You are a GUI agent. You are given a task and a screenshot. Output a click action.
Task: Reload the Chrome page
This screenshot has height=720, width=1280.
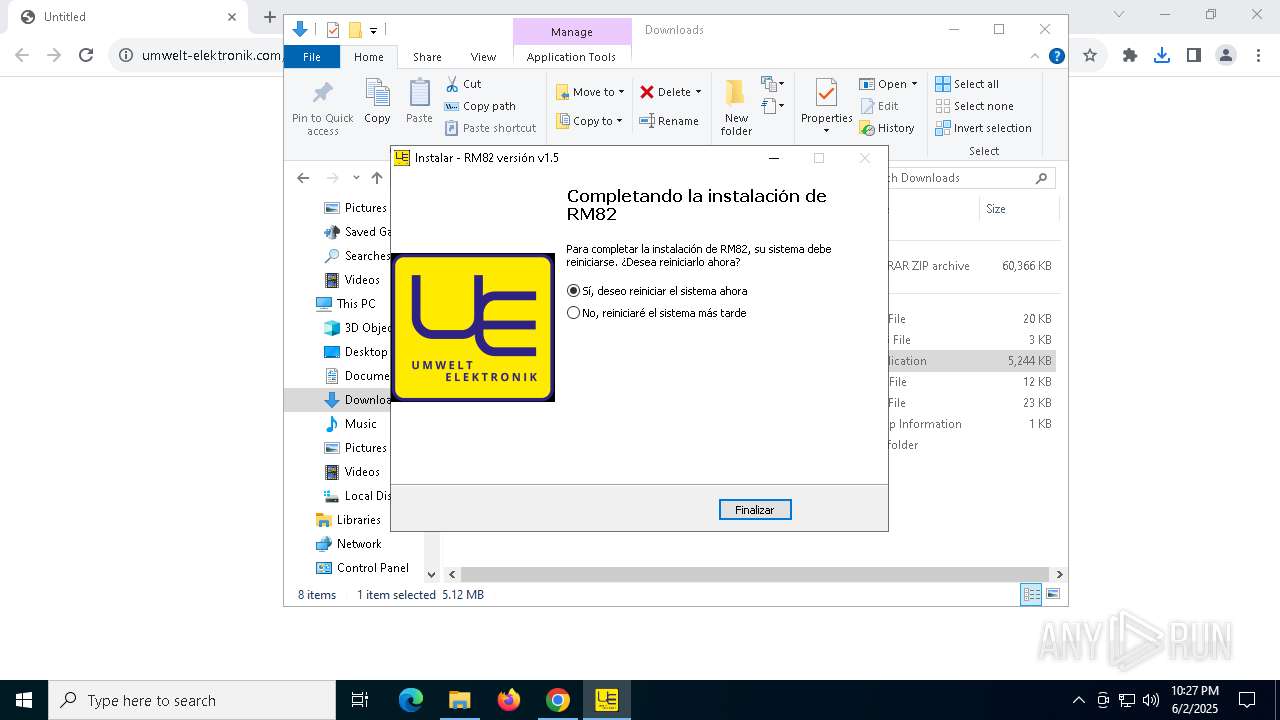tap(86, 56)
